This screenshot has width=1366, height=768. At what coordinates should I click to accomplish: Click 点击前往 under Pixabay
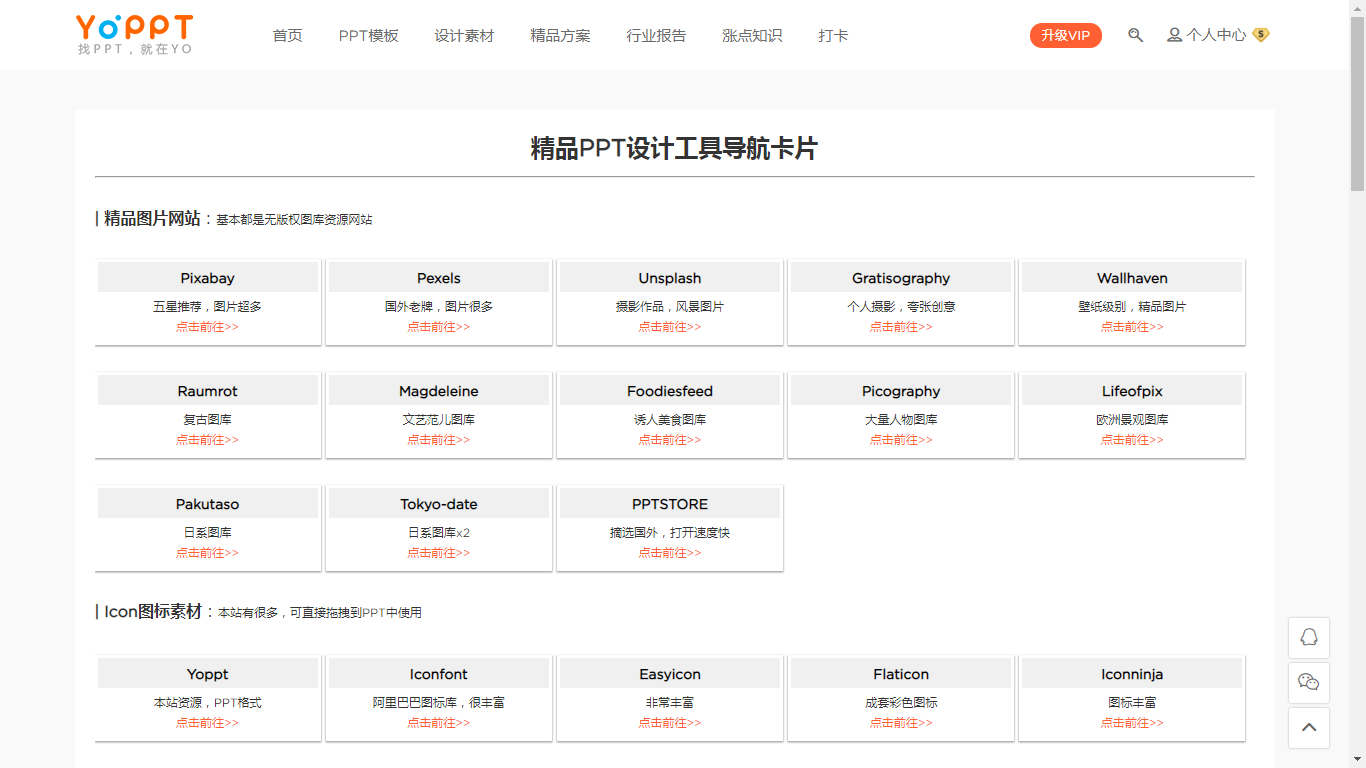pyautogui.click(x=208, y=327)
